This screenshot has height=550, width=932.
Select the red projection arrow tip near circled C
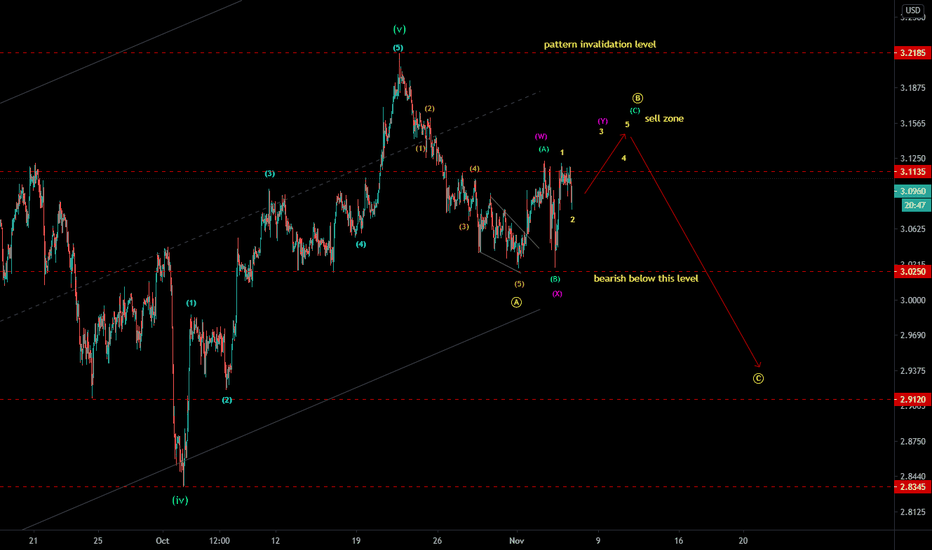[759, 365]
